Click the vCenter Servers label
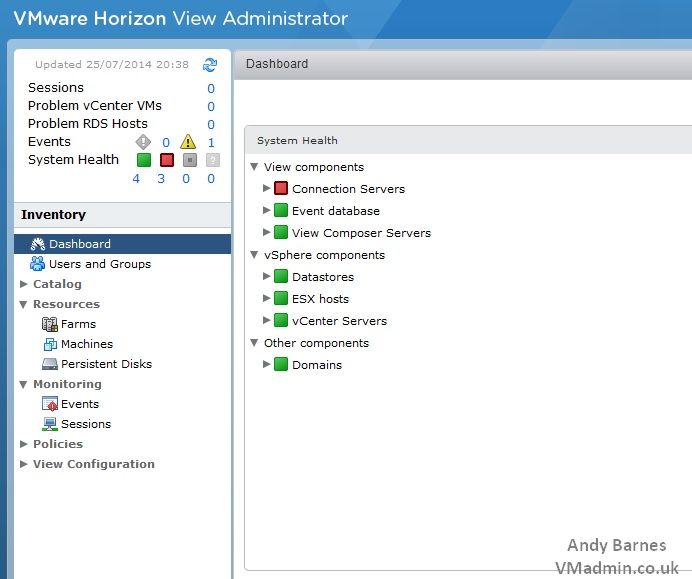 pos(339,321)
